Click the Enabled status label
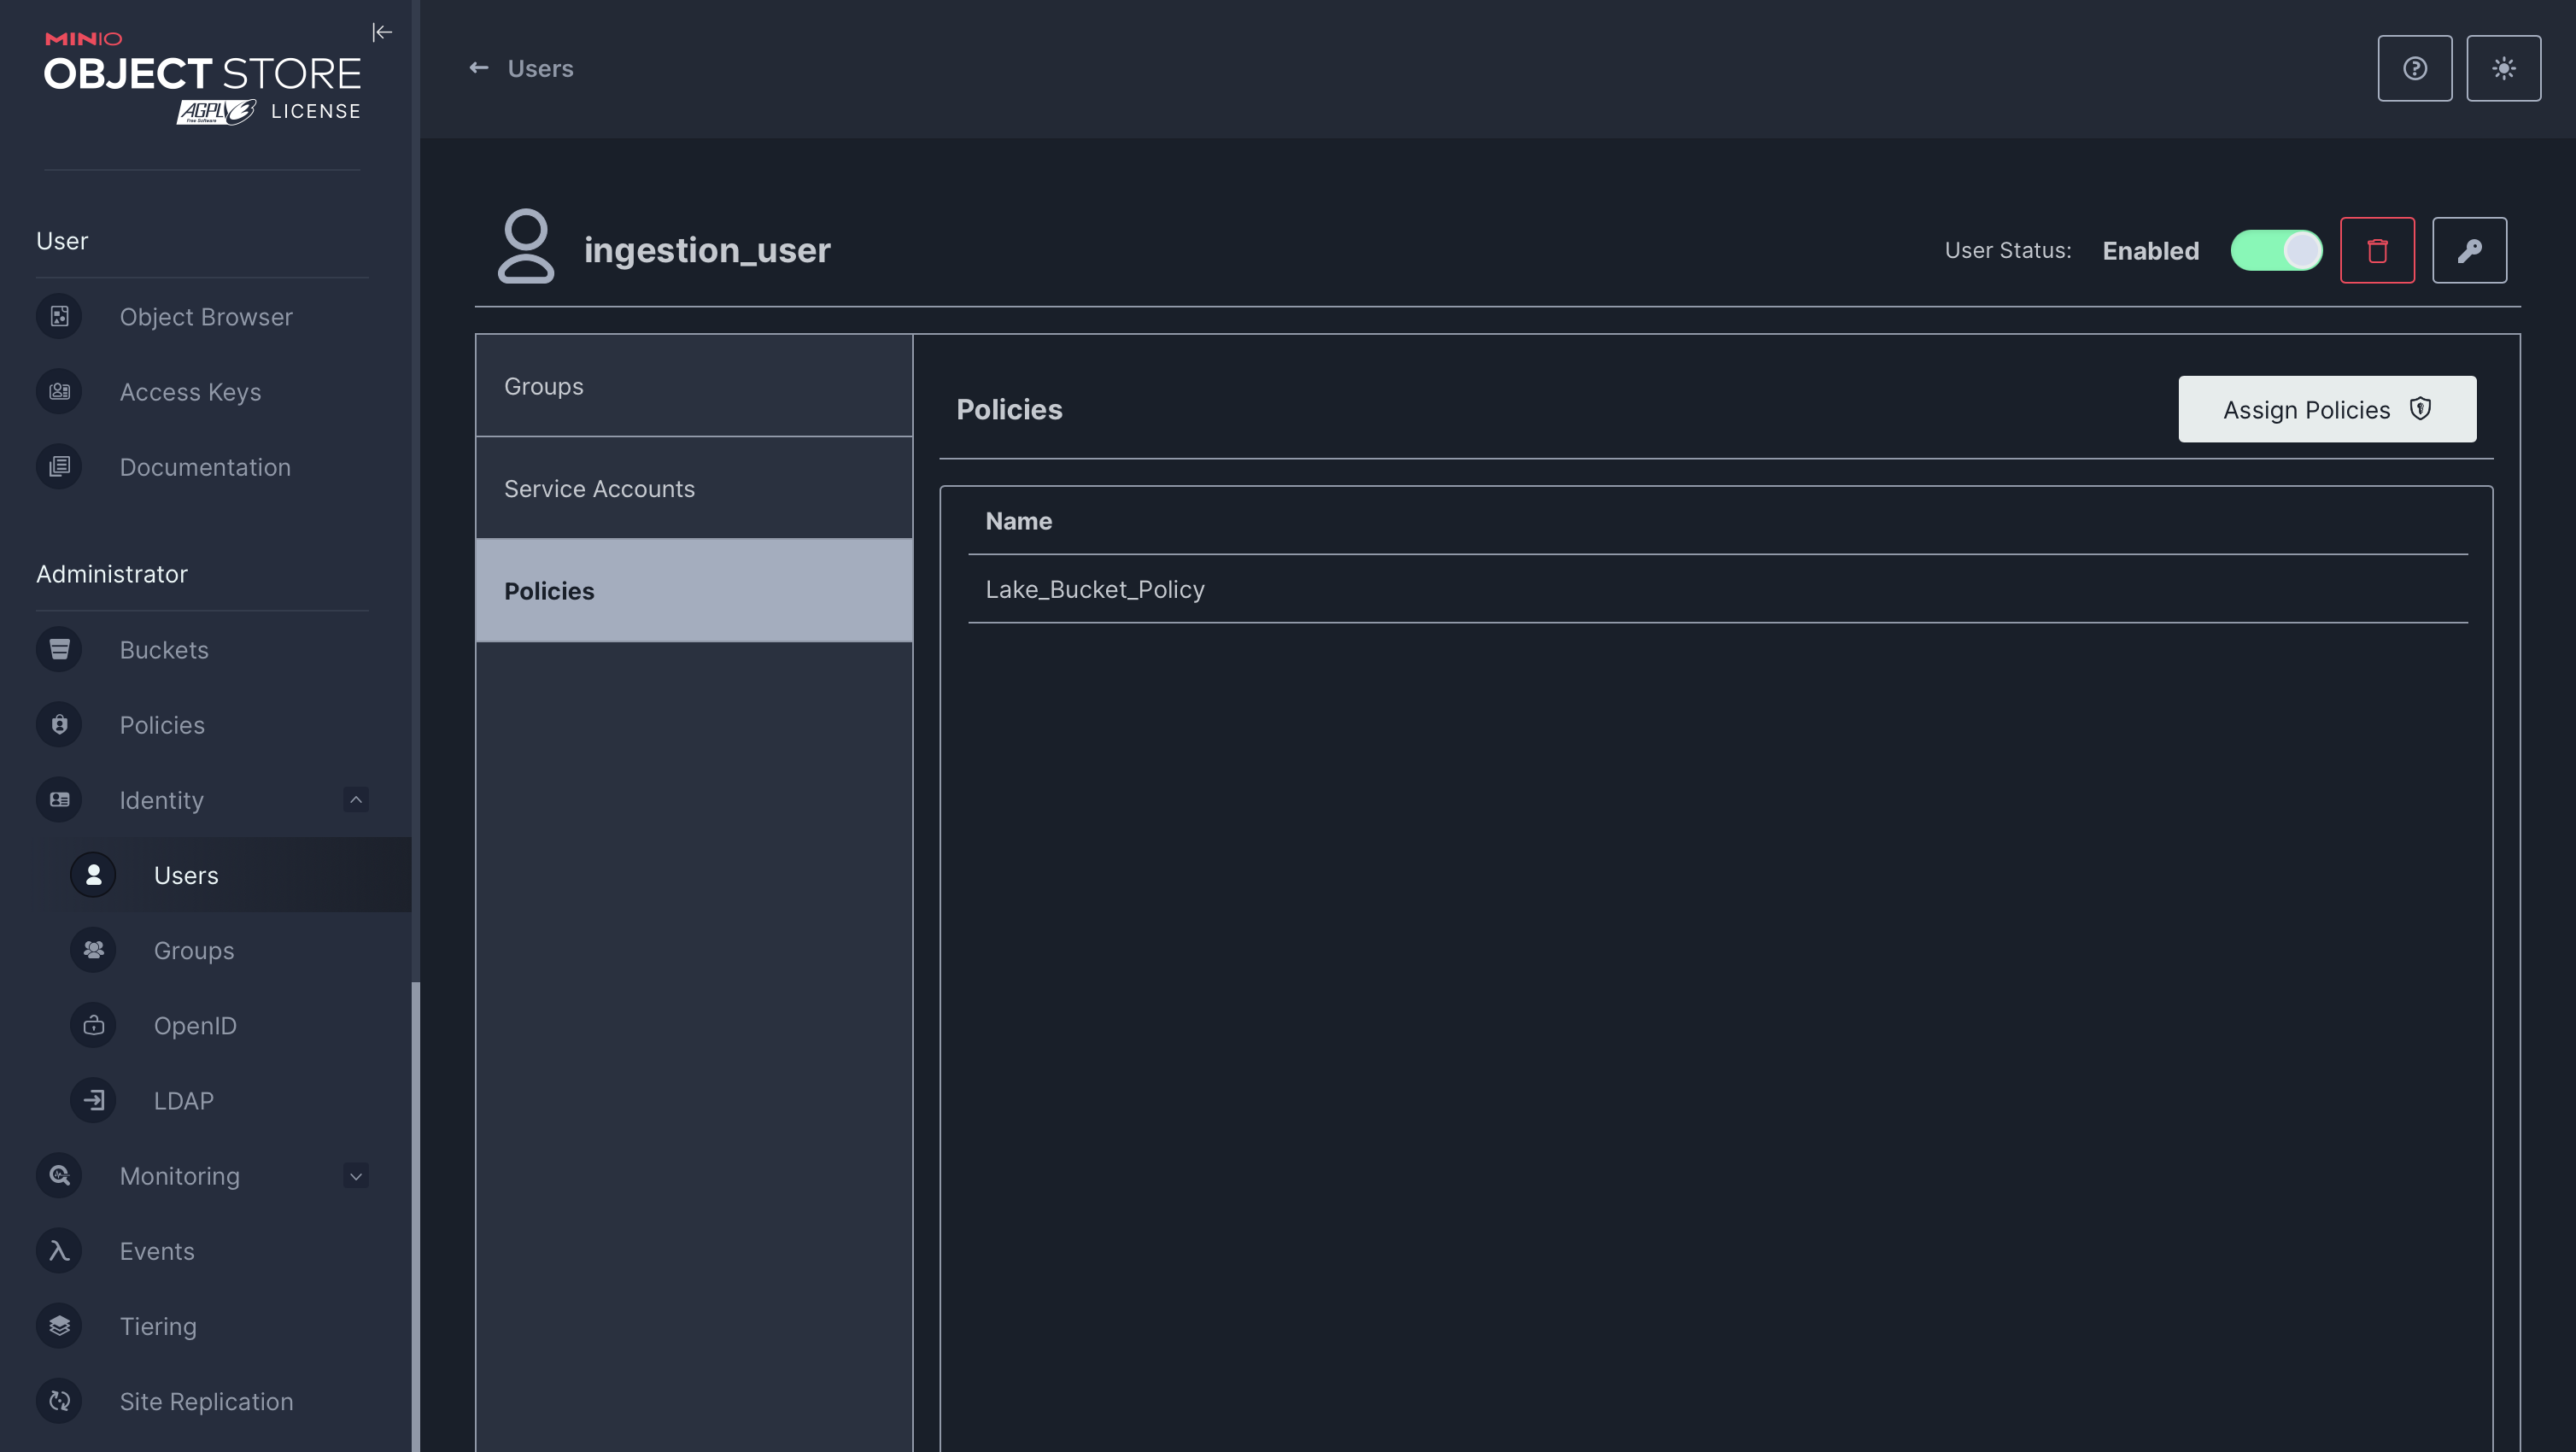This screenshot has width=2576, height=1452. [2150, 250]
